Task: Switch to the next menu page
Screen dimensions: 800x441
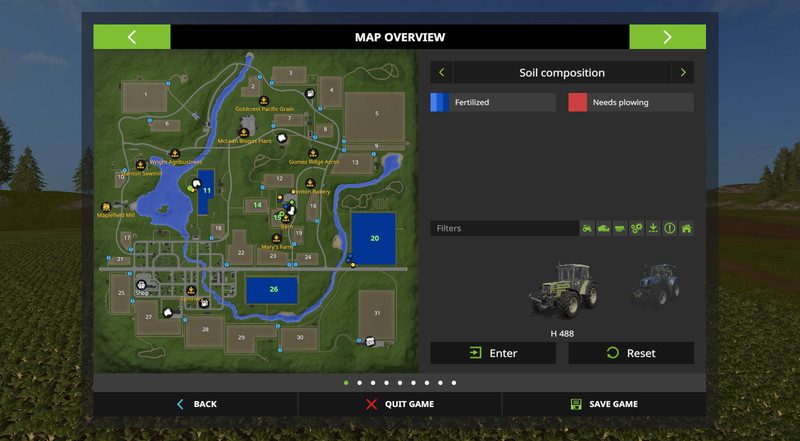Action: 667,37
